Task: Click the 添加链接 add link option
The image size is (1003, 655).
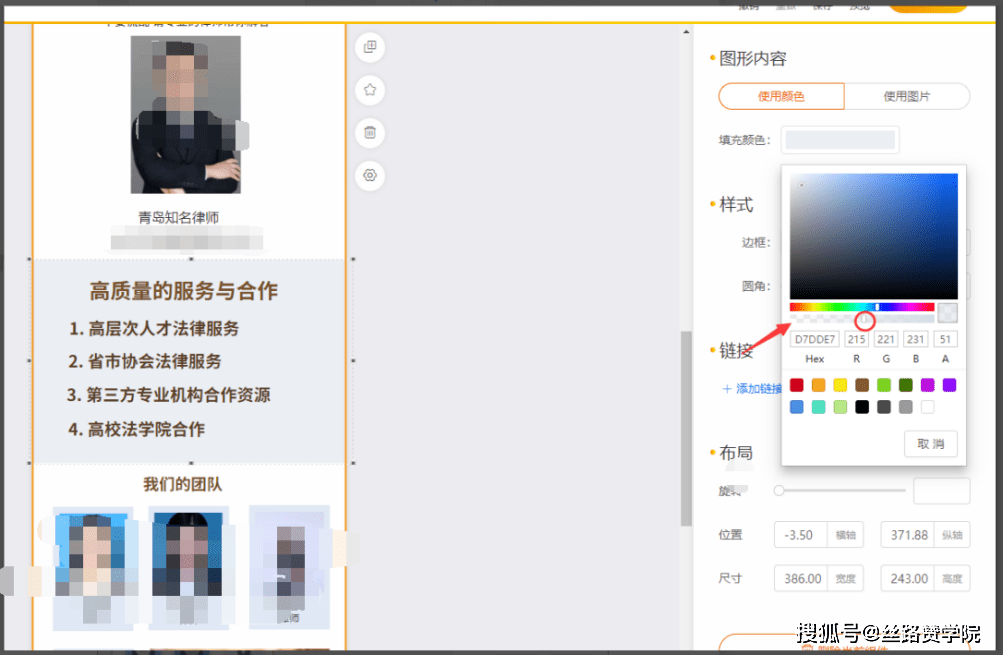Action: (x=752, y=388)
